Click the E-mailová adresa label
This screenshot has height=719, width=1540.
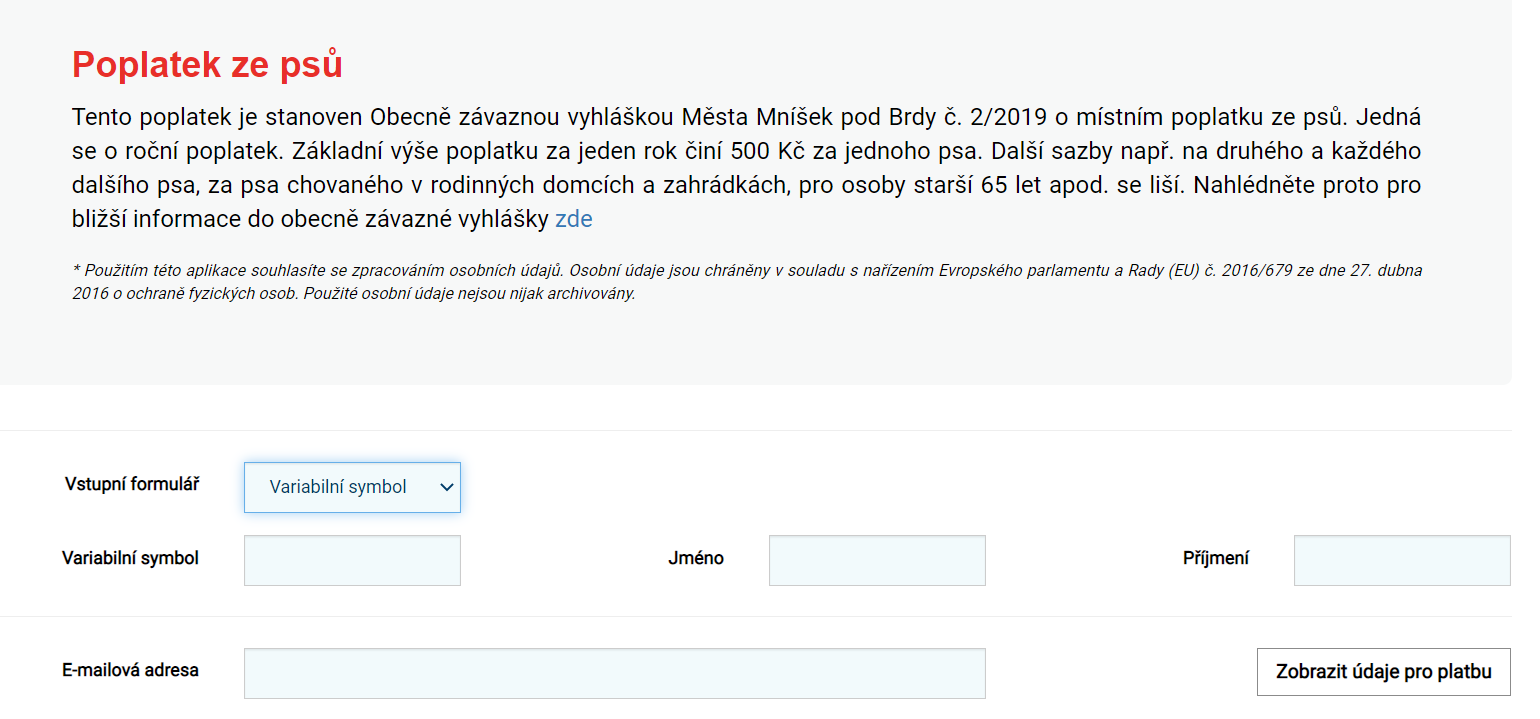(x=131, y=671)
